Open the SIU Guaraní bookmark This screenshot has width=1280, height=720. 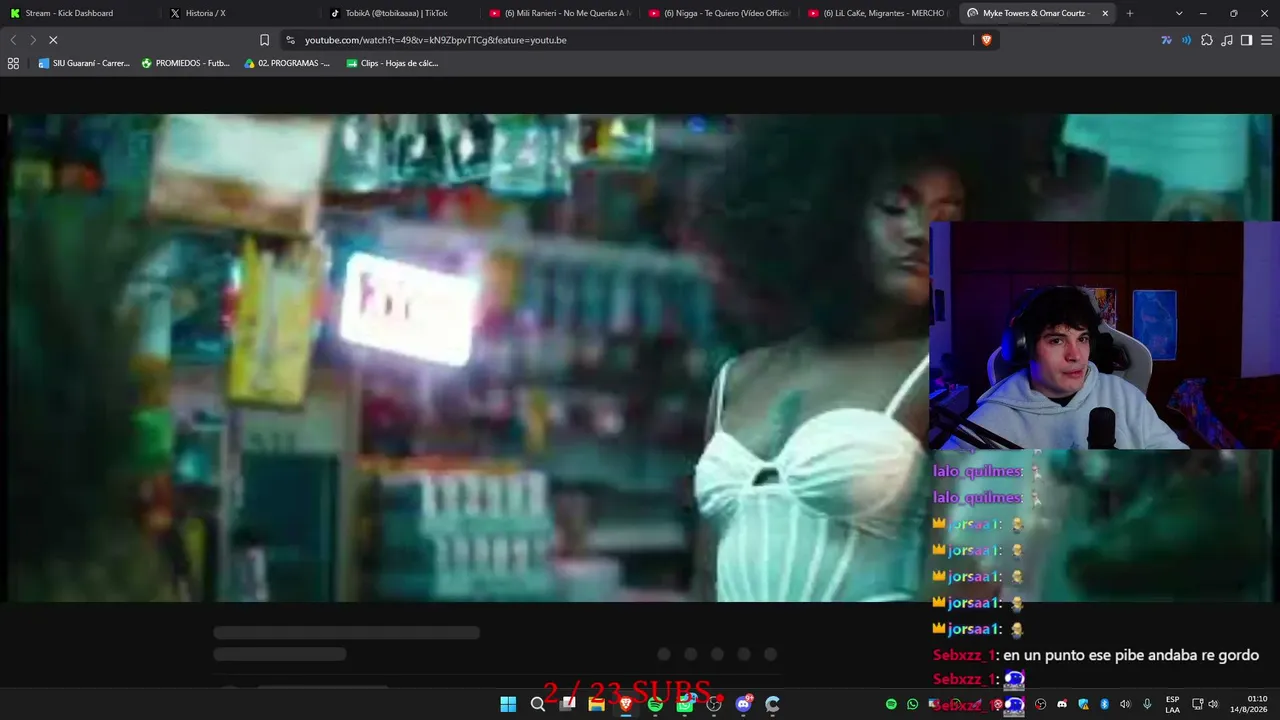pyautogui.click(x=84, y=63)
